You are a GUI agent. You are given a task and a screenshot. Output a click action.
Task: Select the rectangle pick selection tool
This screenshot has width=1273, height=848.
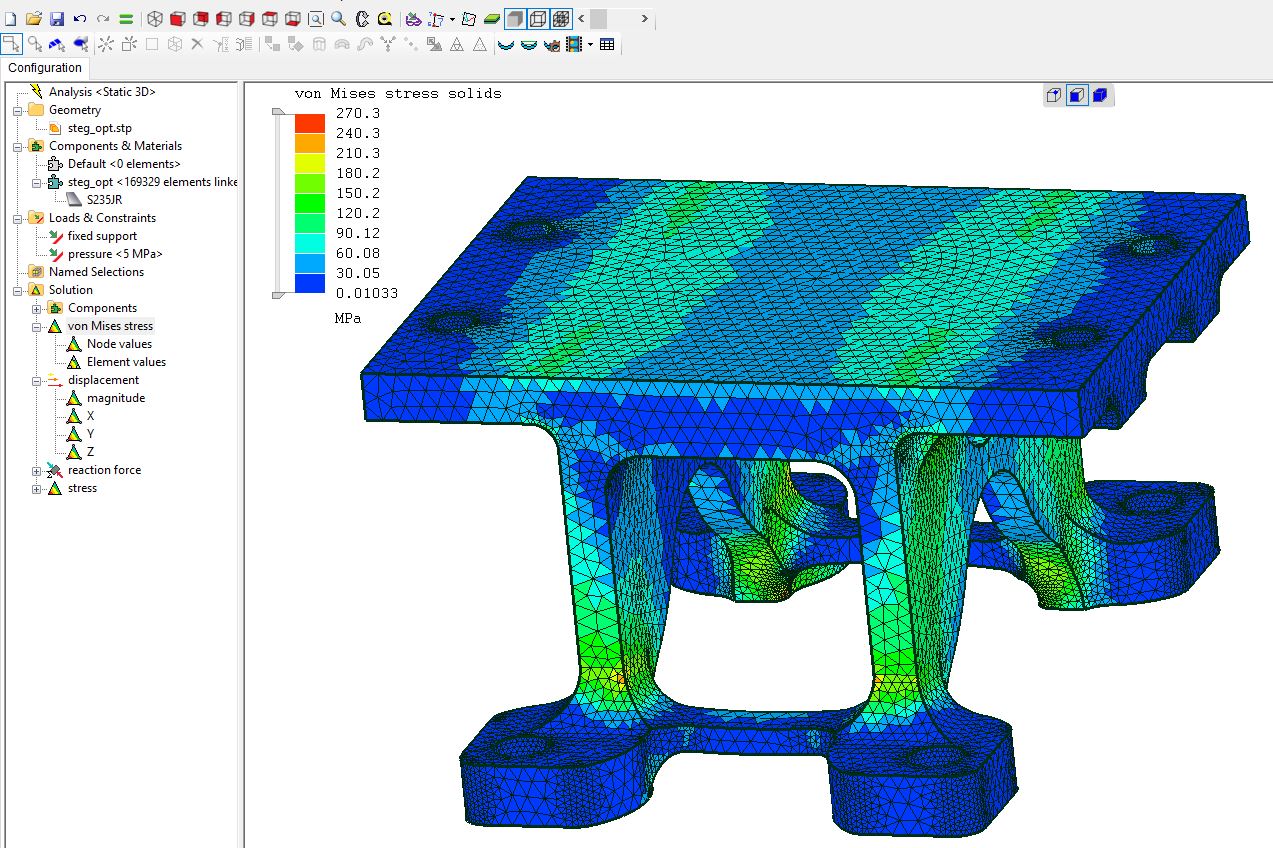coord(11,44)
